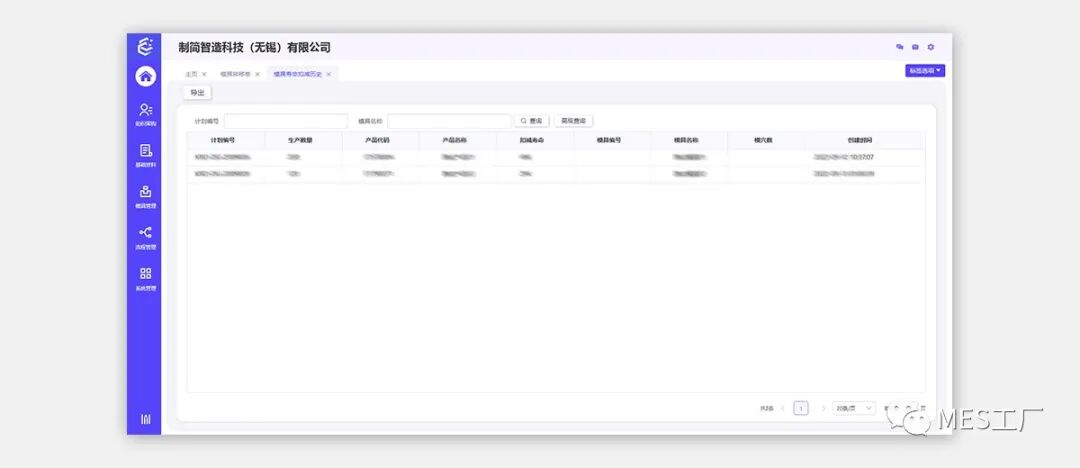This screenshot has width=1080, height=468.
Task: Open 模具管理 mold management sidebar icon
Action: [x=145, y=192]
